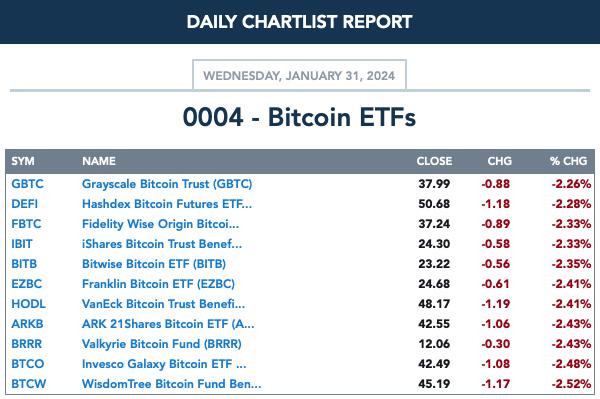Image resolution: width=600 pixels, height=399 pixels.
Task: Open WisdomTree Bitcoin Fund name link
Action: pyautogui.click(x=171, y=384)
